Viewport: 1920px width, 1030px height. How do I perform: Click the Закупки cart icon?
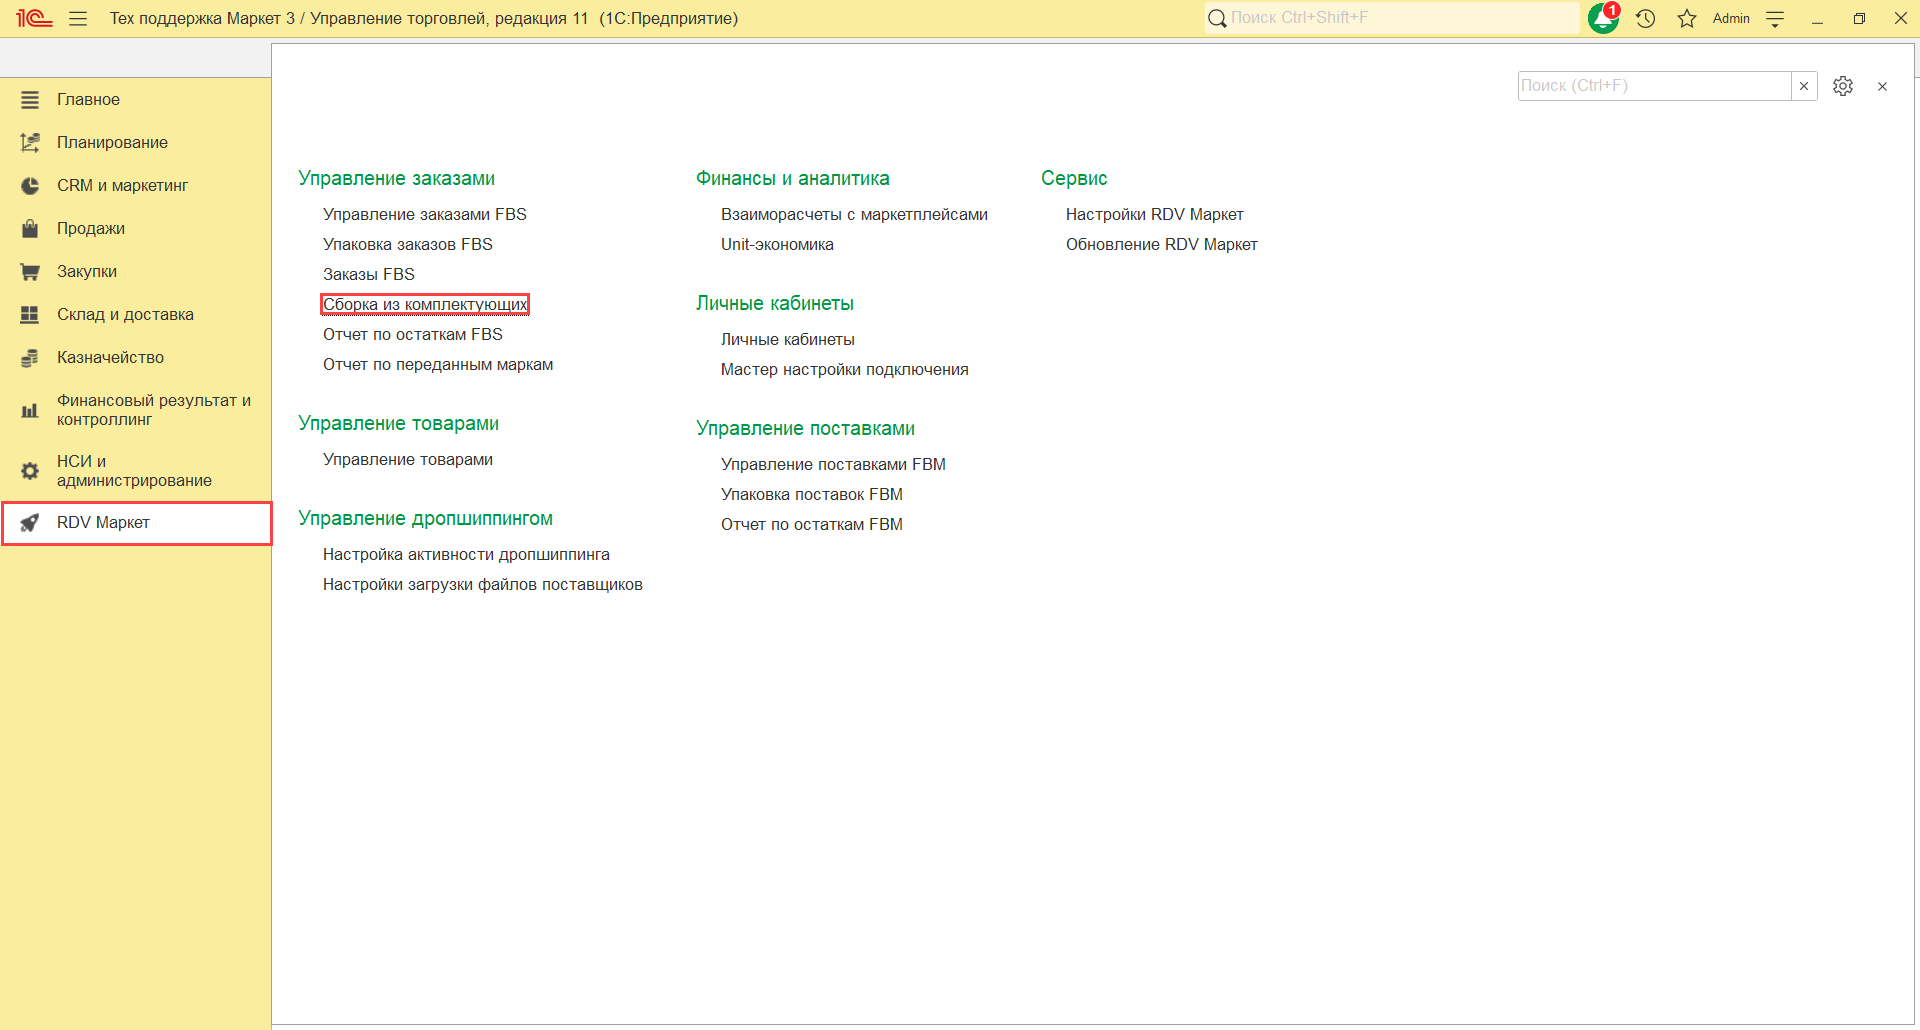click(x=30, y=272)
